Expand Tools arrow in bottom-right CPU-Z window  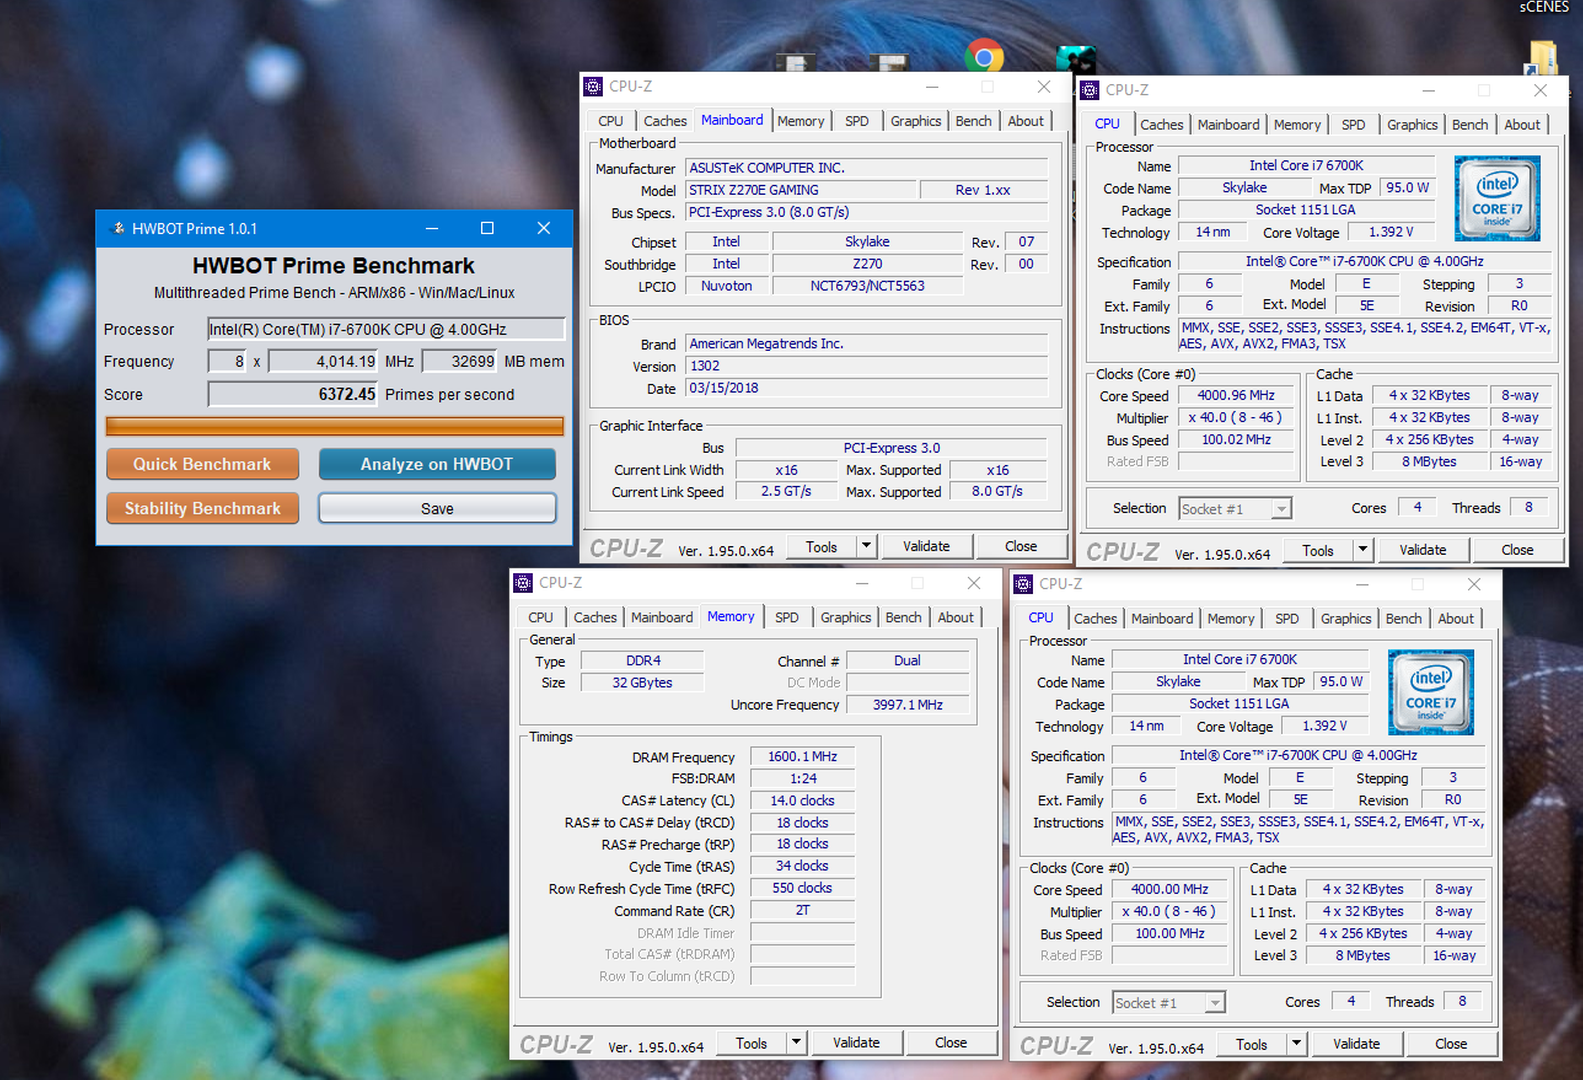click(x=1296, y=1044)
